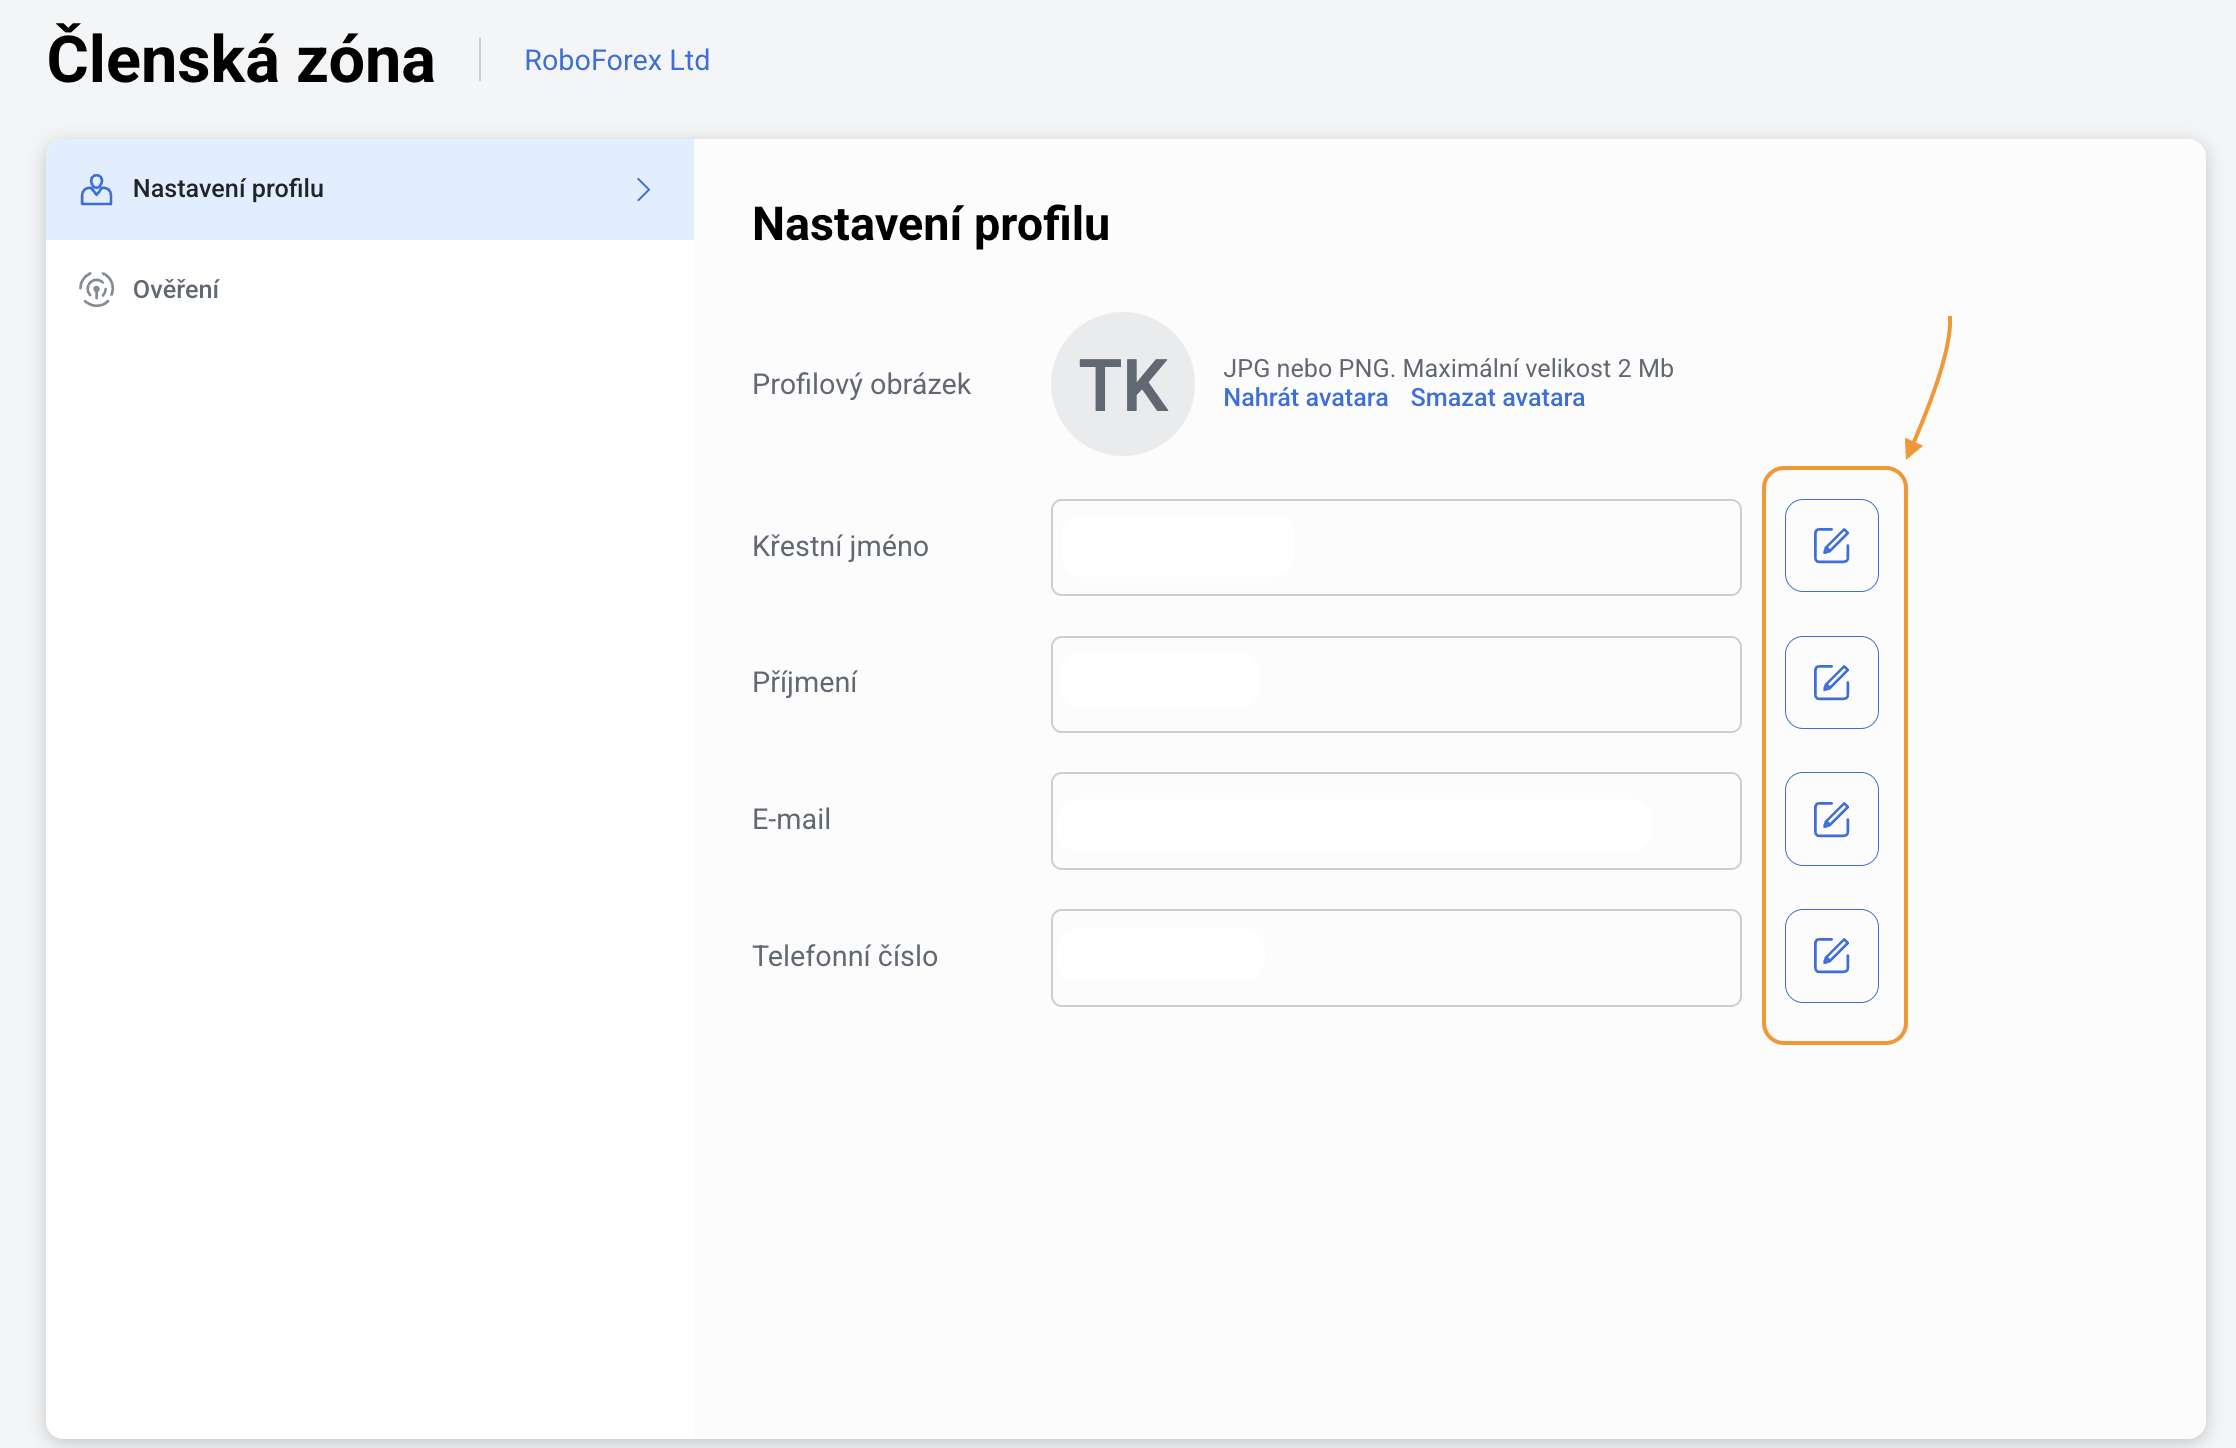Click the Nastavení profilu main heading
Screen dimensions: 2236x1448
(930, 224)
